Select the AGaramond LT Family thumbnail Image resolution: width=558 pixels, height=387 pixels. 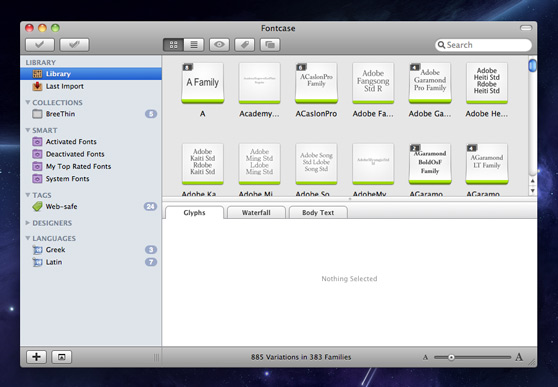click(x=487, y=164)
